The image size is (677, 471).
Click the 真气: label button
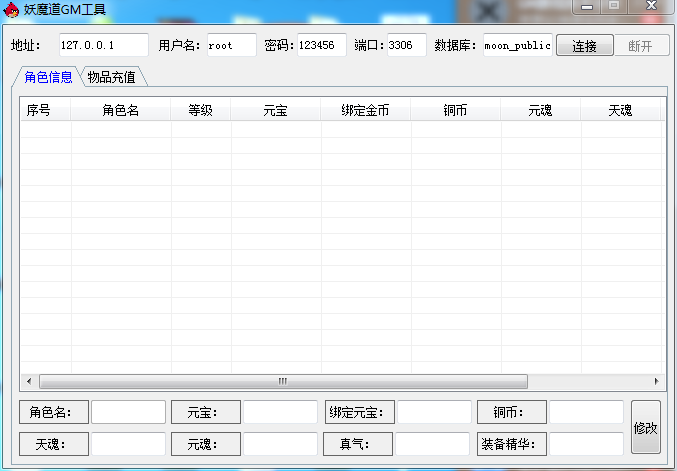358,444
